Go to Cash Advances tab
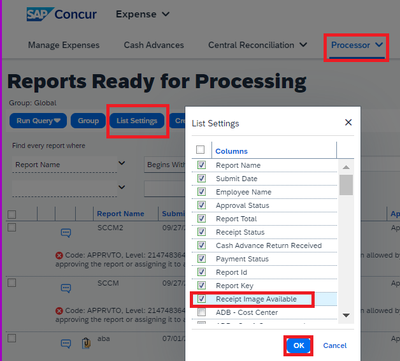 pos(154,45)
